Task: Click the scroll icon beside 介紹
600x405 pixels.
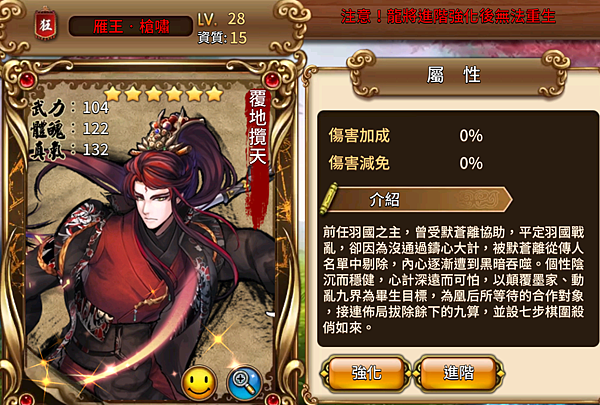Action: 330,198
